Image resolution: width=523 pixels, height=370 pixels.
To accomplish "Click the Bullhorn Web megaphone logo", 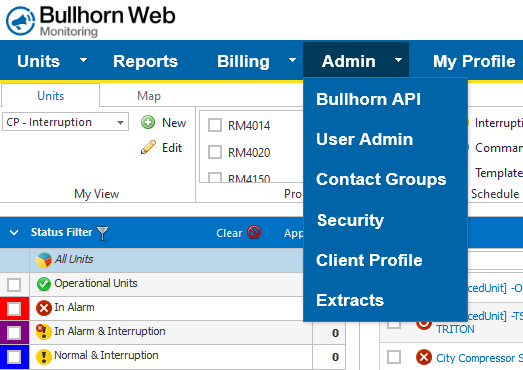I will tap(20, 21).
